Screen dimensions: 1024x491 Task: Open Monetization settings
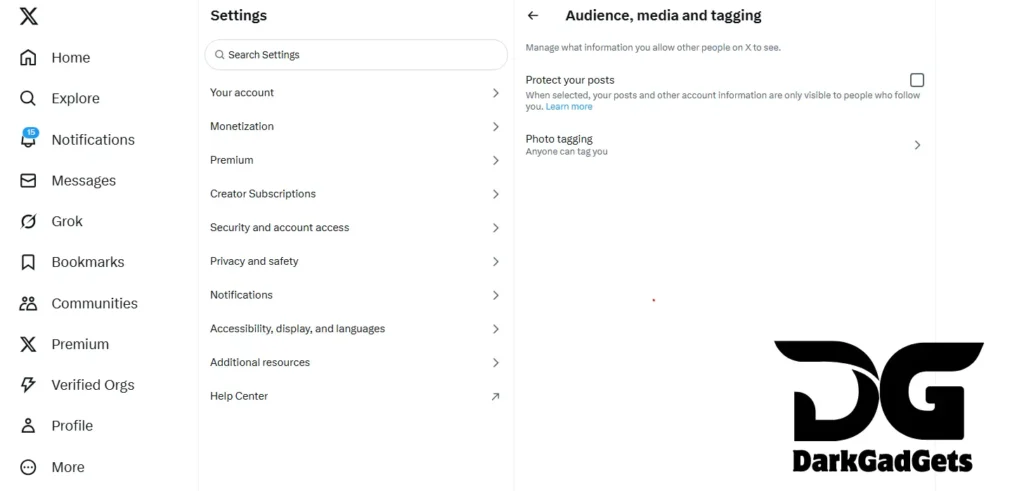click(356, 127)
